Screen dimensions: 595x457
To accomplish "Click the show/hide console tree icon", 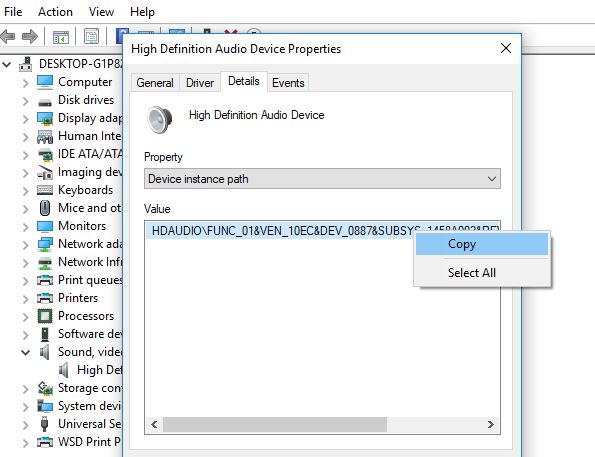I will click(x=61, y=37).
